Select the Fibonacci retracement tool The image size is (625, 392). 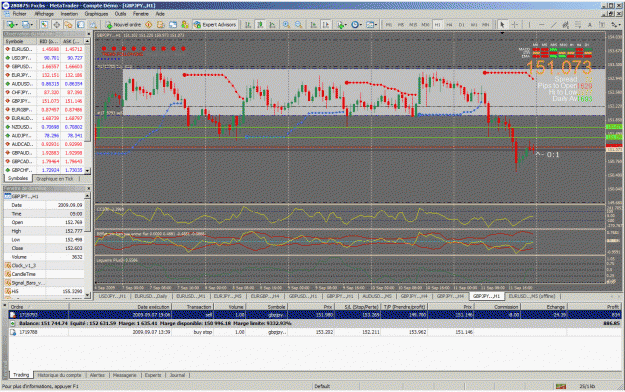[x=578, y=25]
